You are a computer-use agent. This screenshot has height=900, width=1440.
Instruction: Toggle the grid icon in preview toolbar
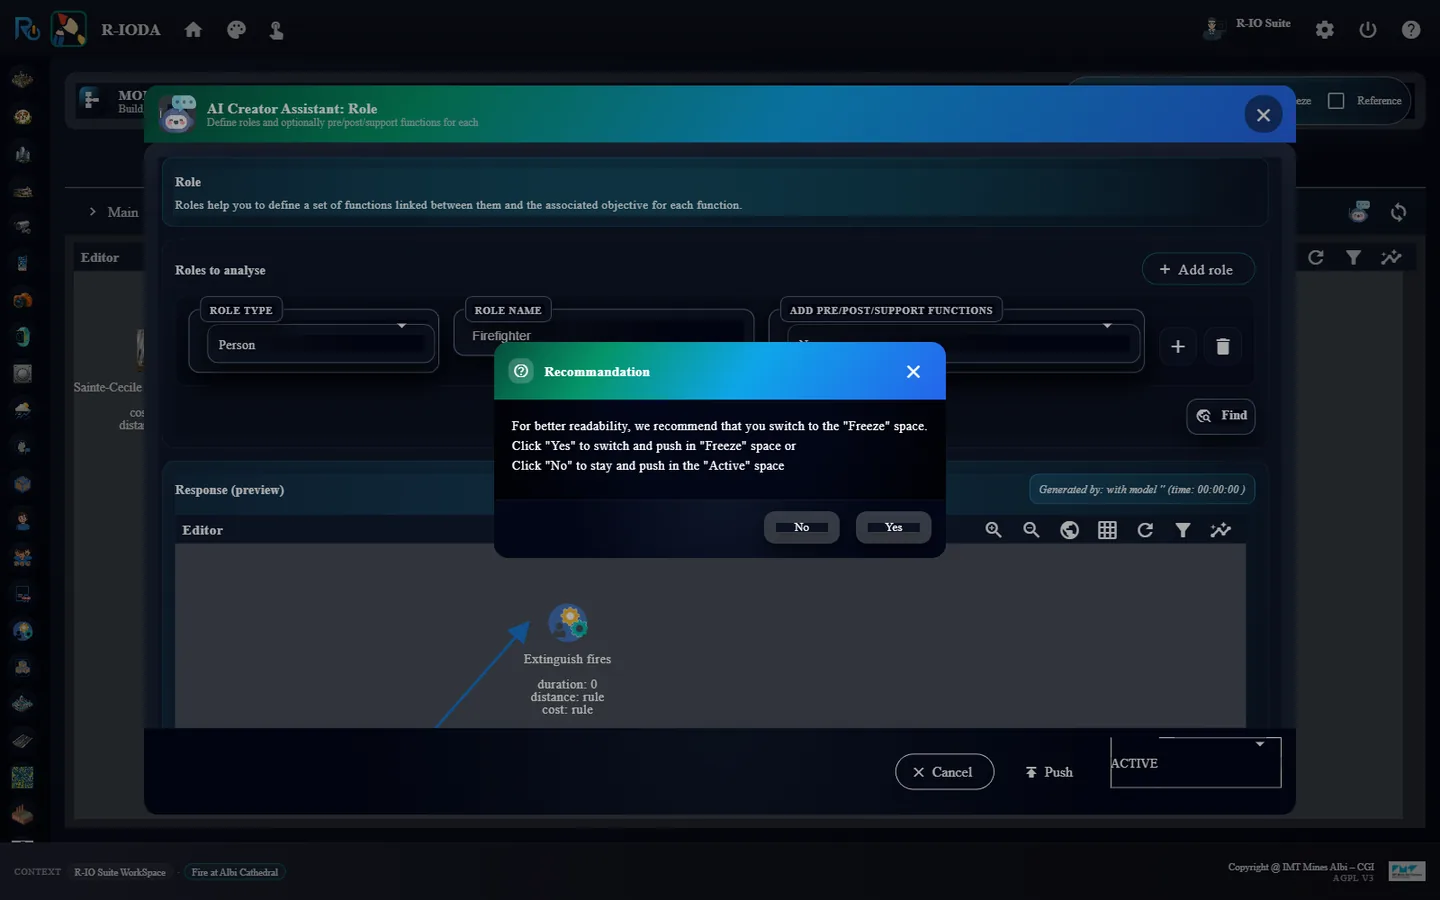1107,530
